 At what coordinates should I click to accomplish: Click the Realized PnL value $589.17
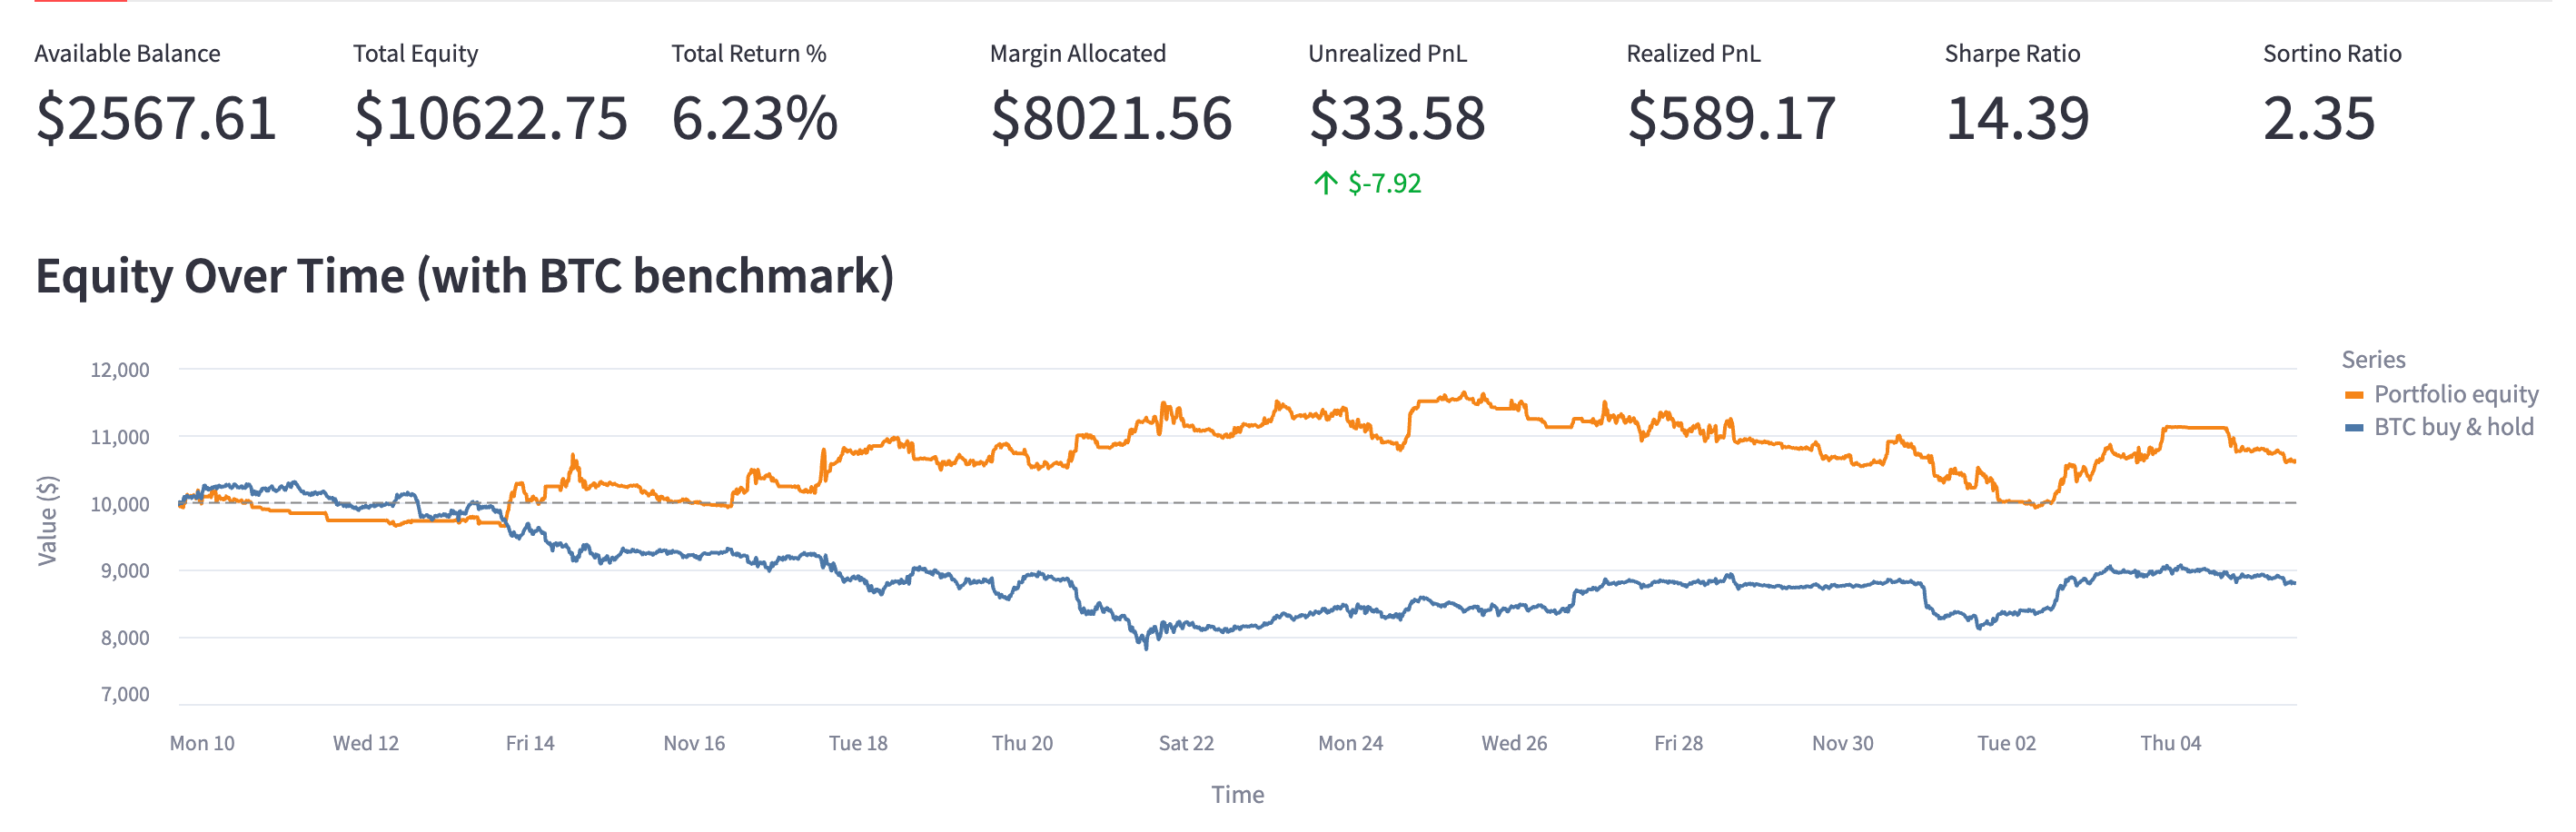1731,118
